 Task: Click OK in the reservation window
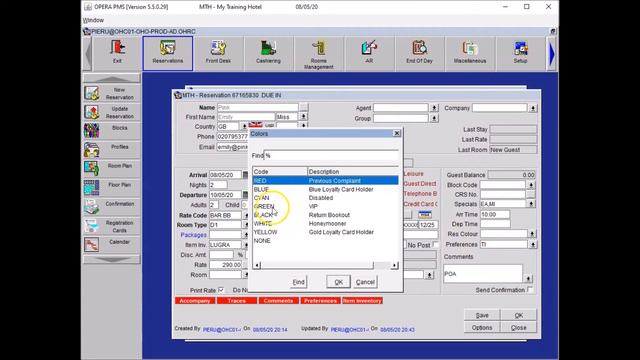[519, 316]
